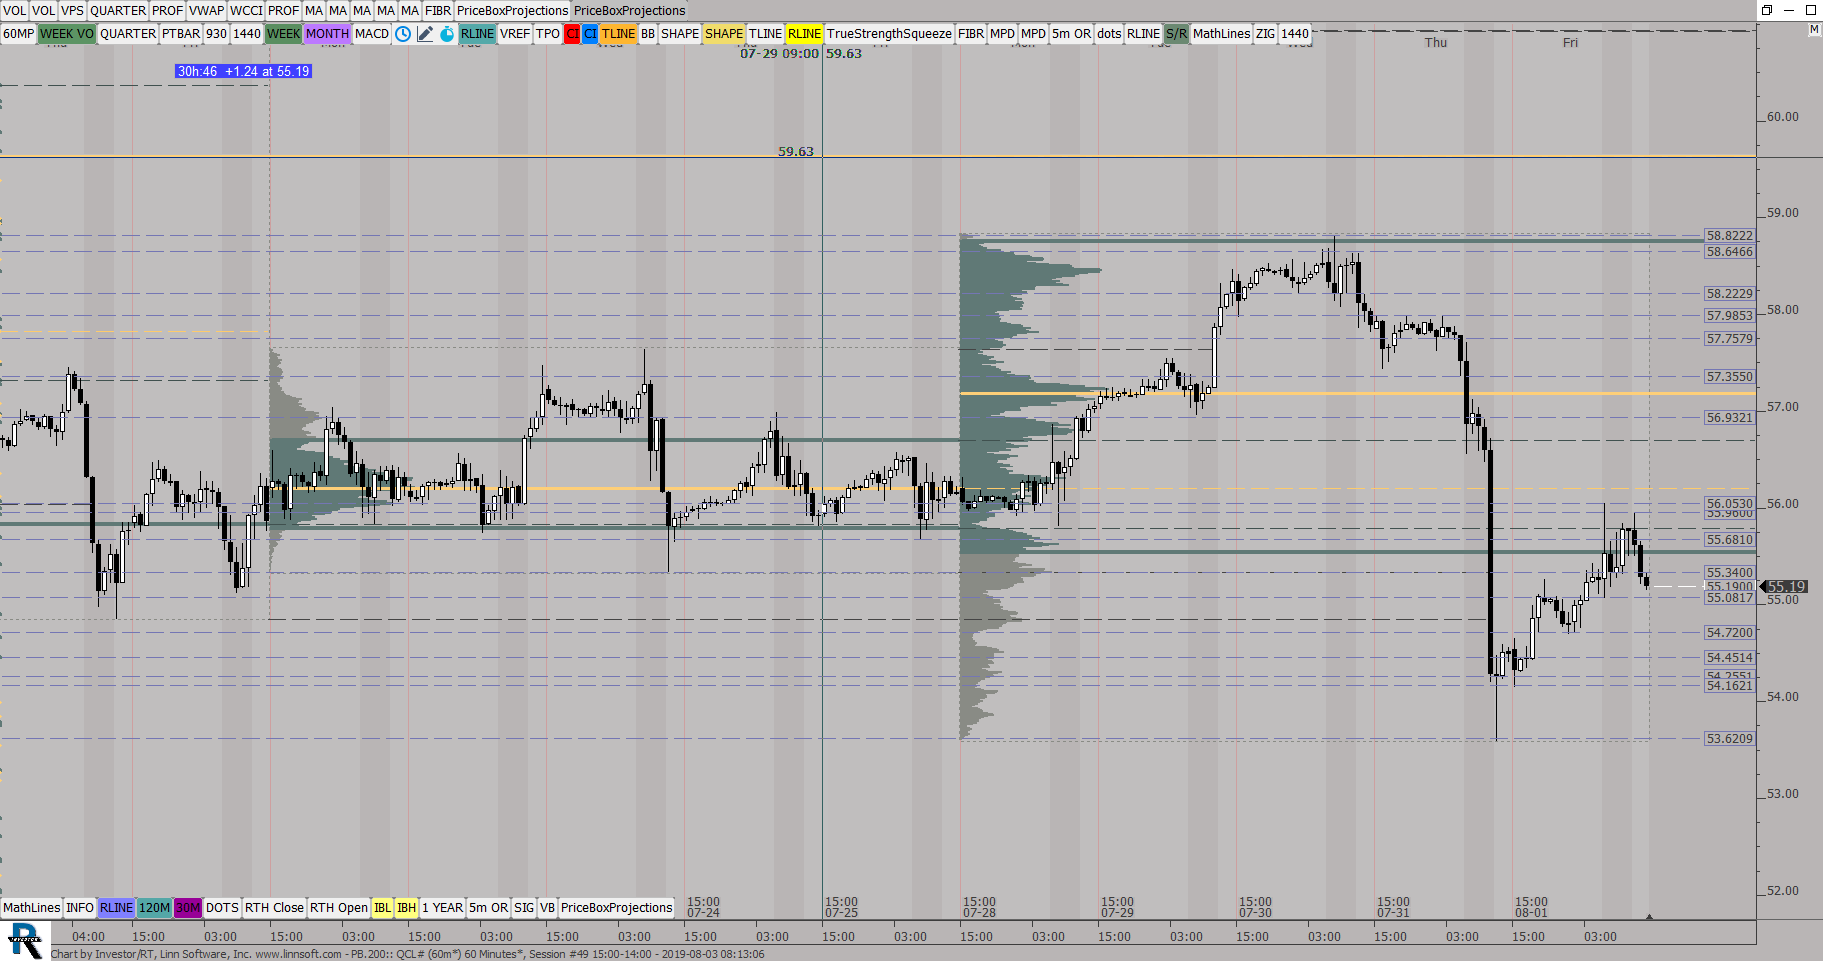Click the 1 YEAR button
Screen dimensions: 1823x961
442,908
